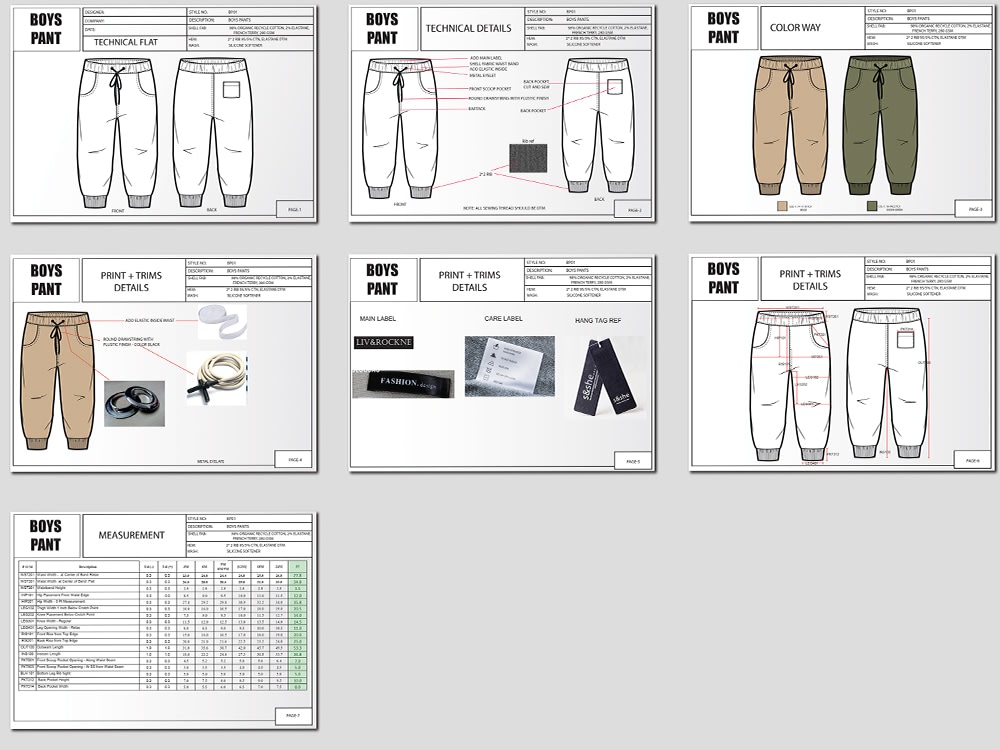This screenshot has height=750, width=1000.
Task: Click the PAGE-3 box
Action: (974, 209)
